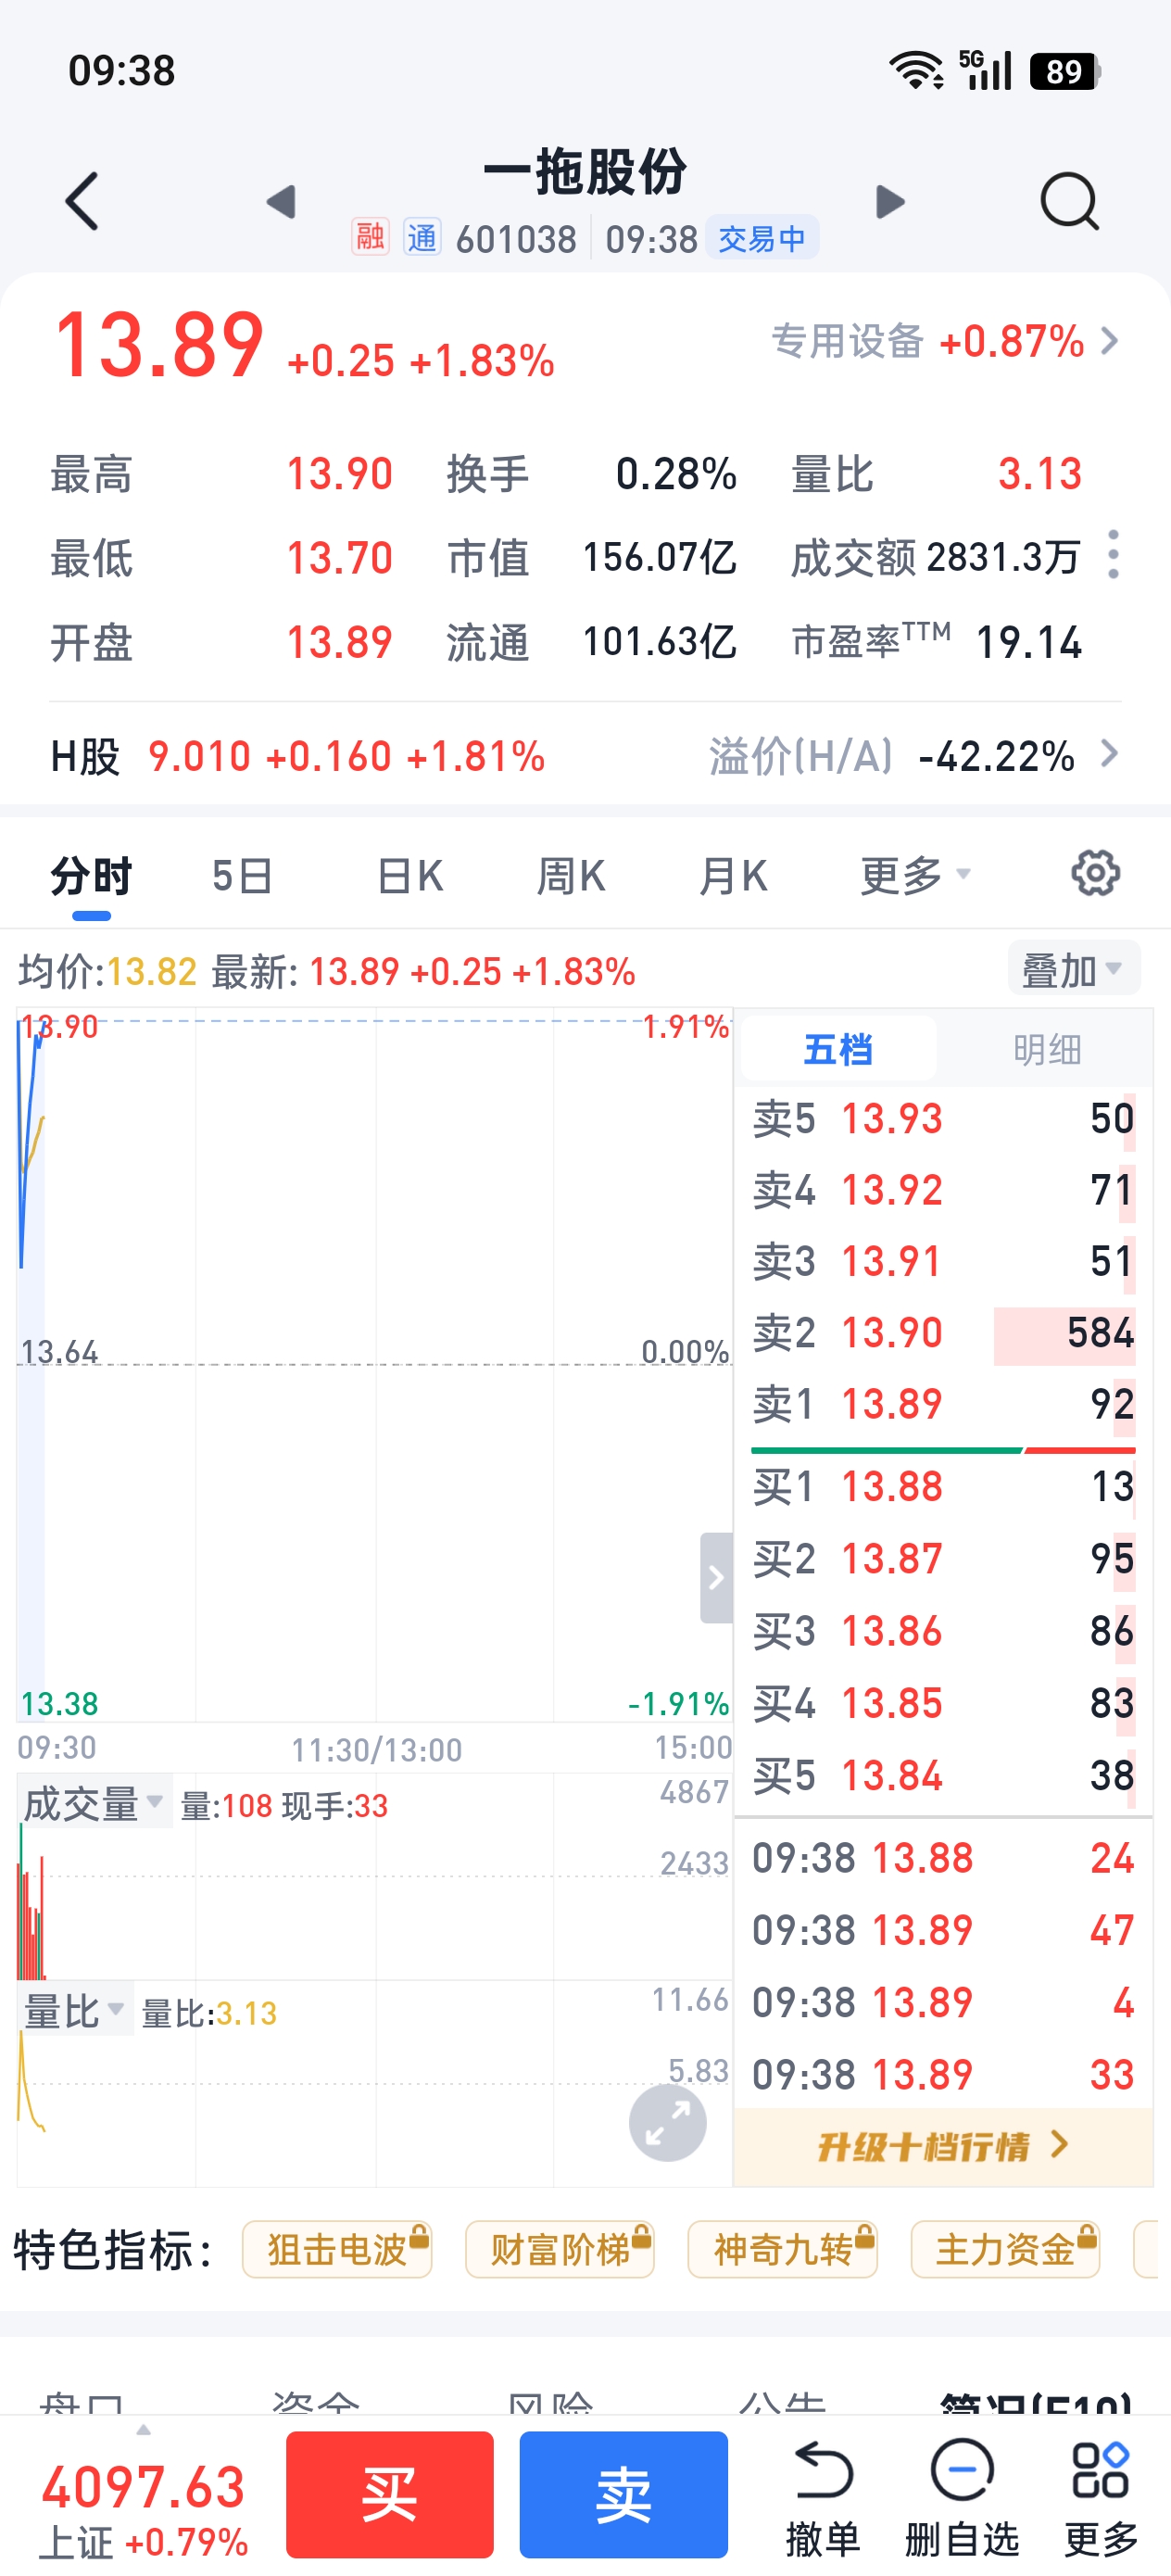
Task: Select the 五档 order book toggle
Action: pos(838,1050)
